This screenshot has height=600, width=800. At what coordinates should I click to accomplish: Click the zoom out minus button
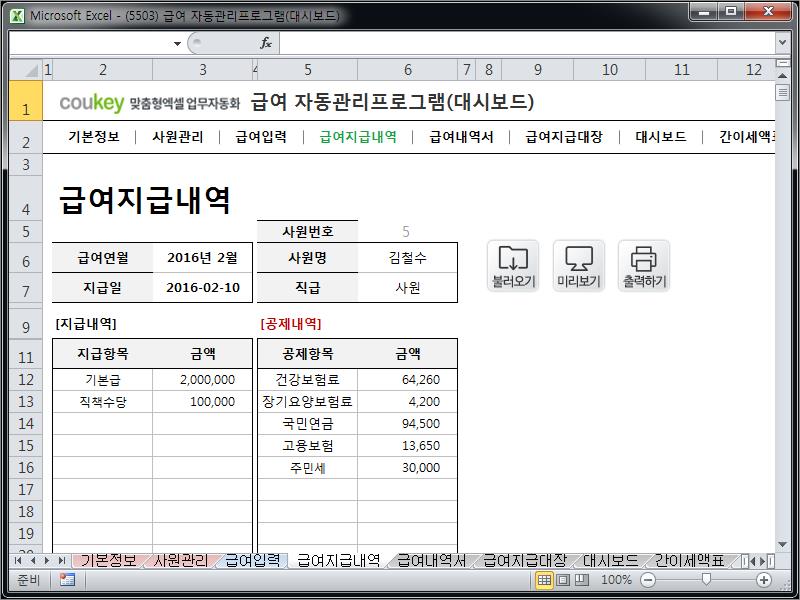[x=648, y=580]
